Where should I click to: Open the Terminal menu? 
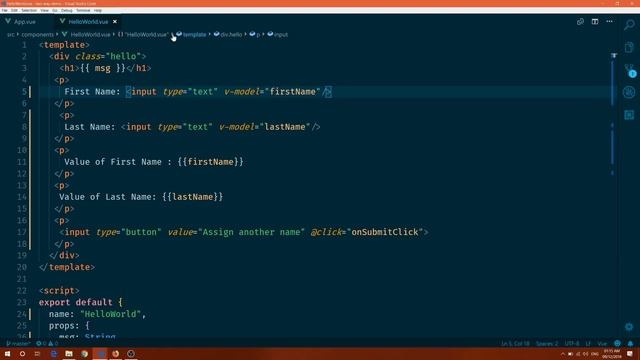point(83,10)
